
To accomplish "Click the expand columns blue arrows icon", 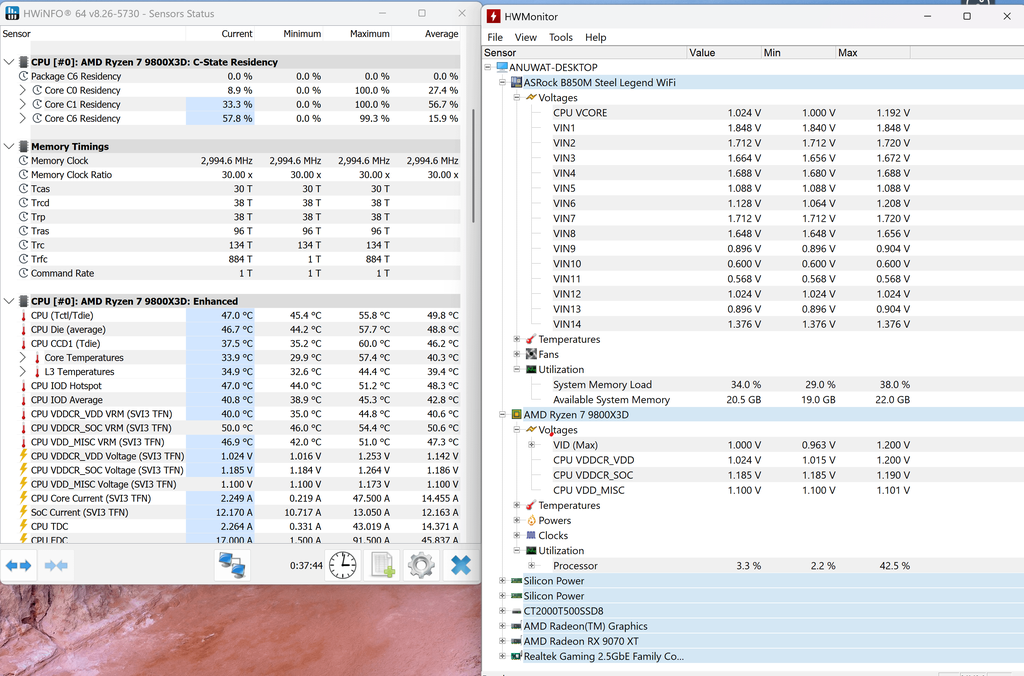I will 19,565.
